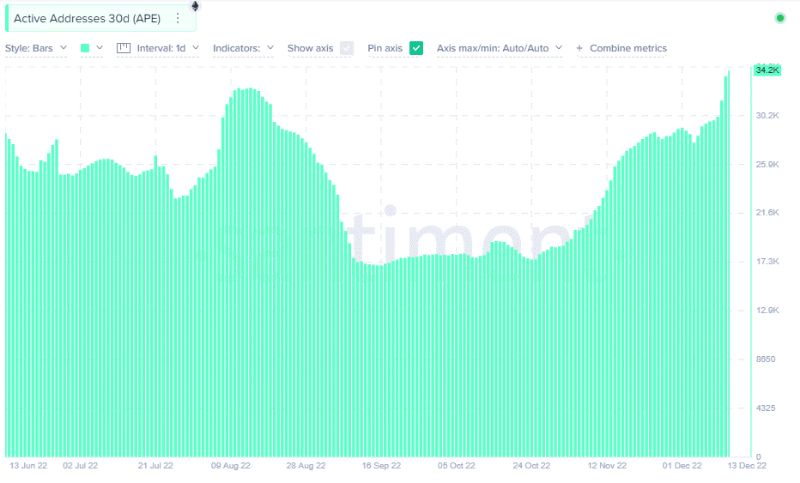Open the Indicators dropdown
Image resolution: width=800 pixels, height=483 pixels.
pos(243,48)
